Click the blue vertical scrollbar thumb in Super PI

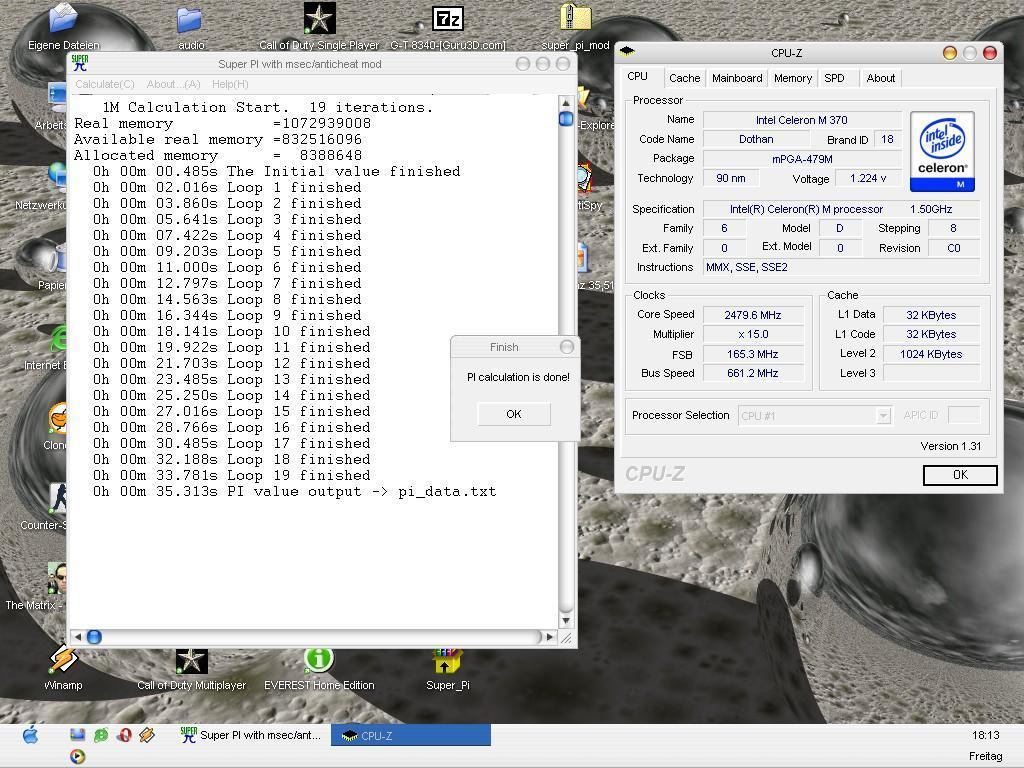pos(566,119)
